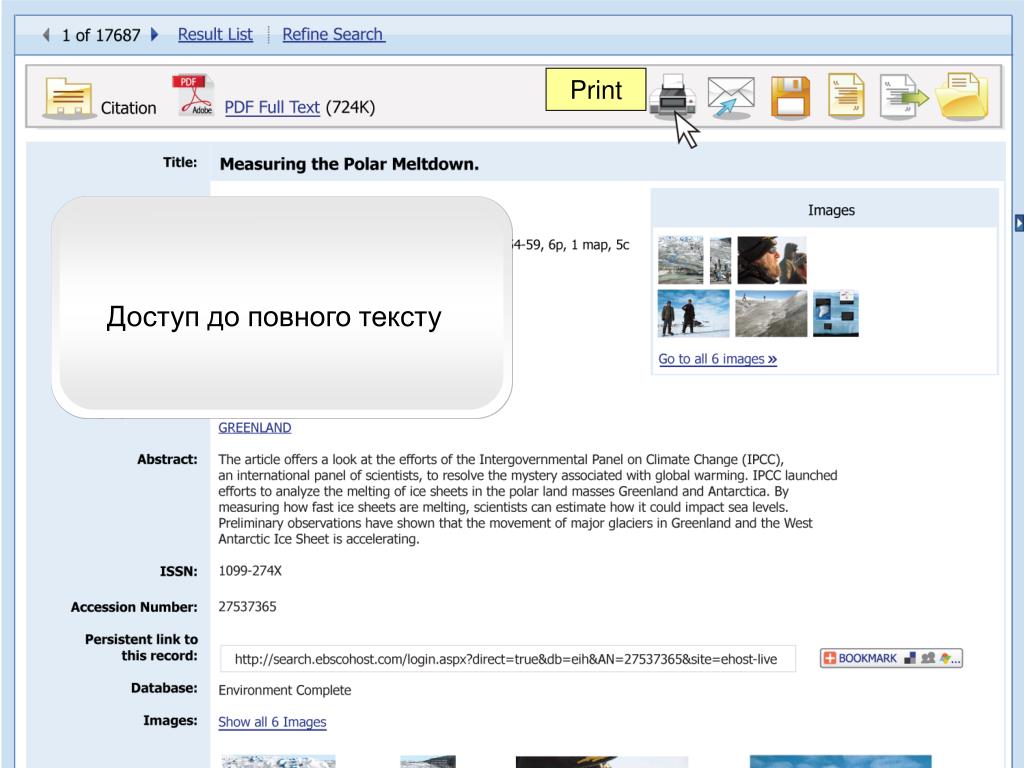Viewport: 1024px width, 768px height.
Task: Open the blue map thumbnail
Action: pyautogui.click(x=836, y=313)
